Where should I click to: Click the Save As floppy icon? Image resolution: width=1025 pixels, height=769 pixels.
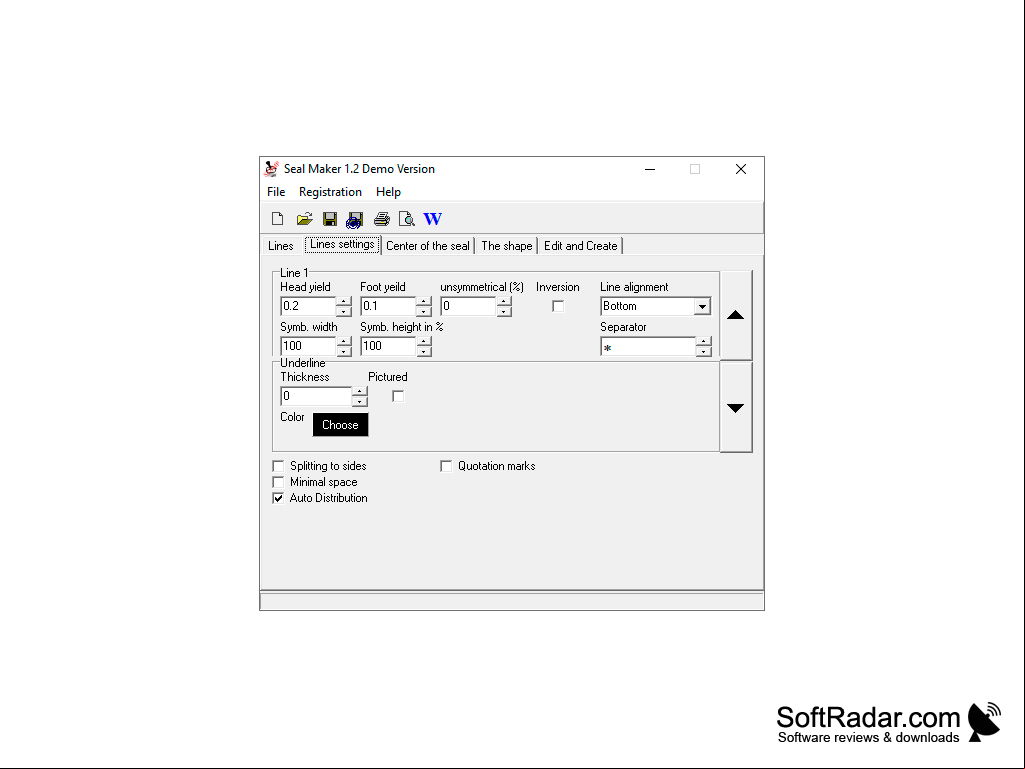coord(355,220)
